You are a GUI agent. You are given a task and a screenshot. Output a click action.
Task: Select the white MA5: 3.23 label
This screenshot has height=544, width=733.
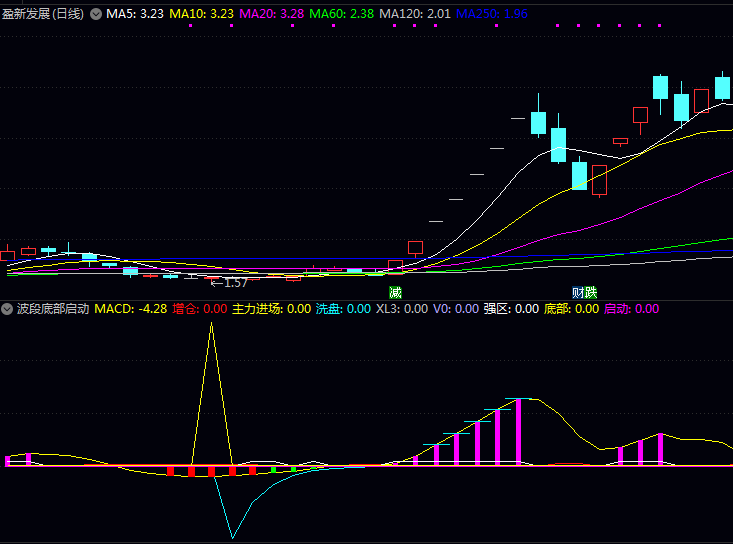(x=135, y=14)
